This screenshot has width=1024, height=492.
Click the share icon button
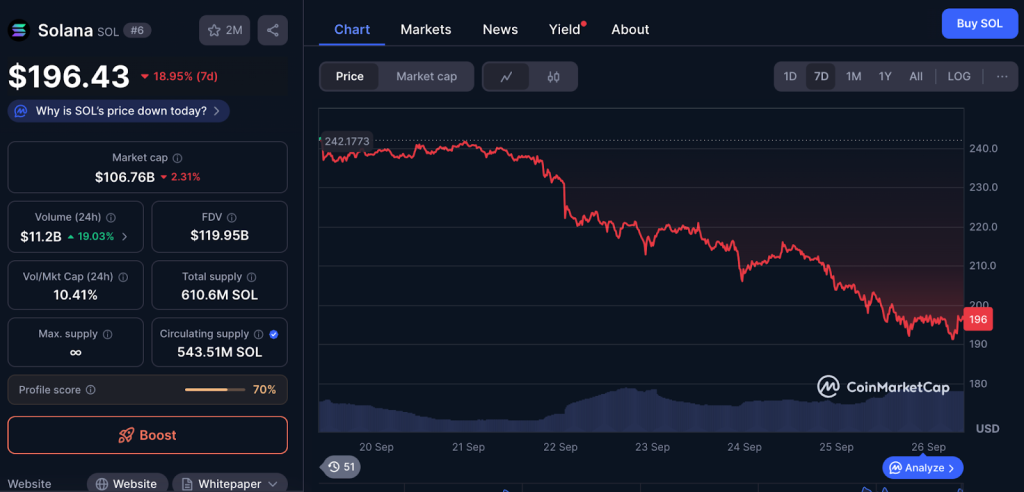[272, 30]
